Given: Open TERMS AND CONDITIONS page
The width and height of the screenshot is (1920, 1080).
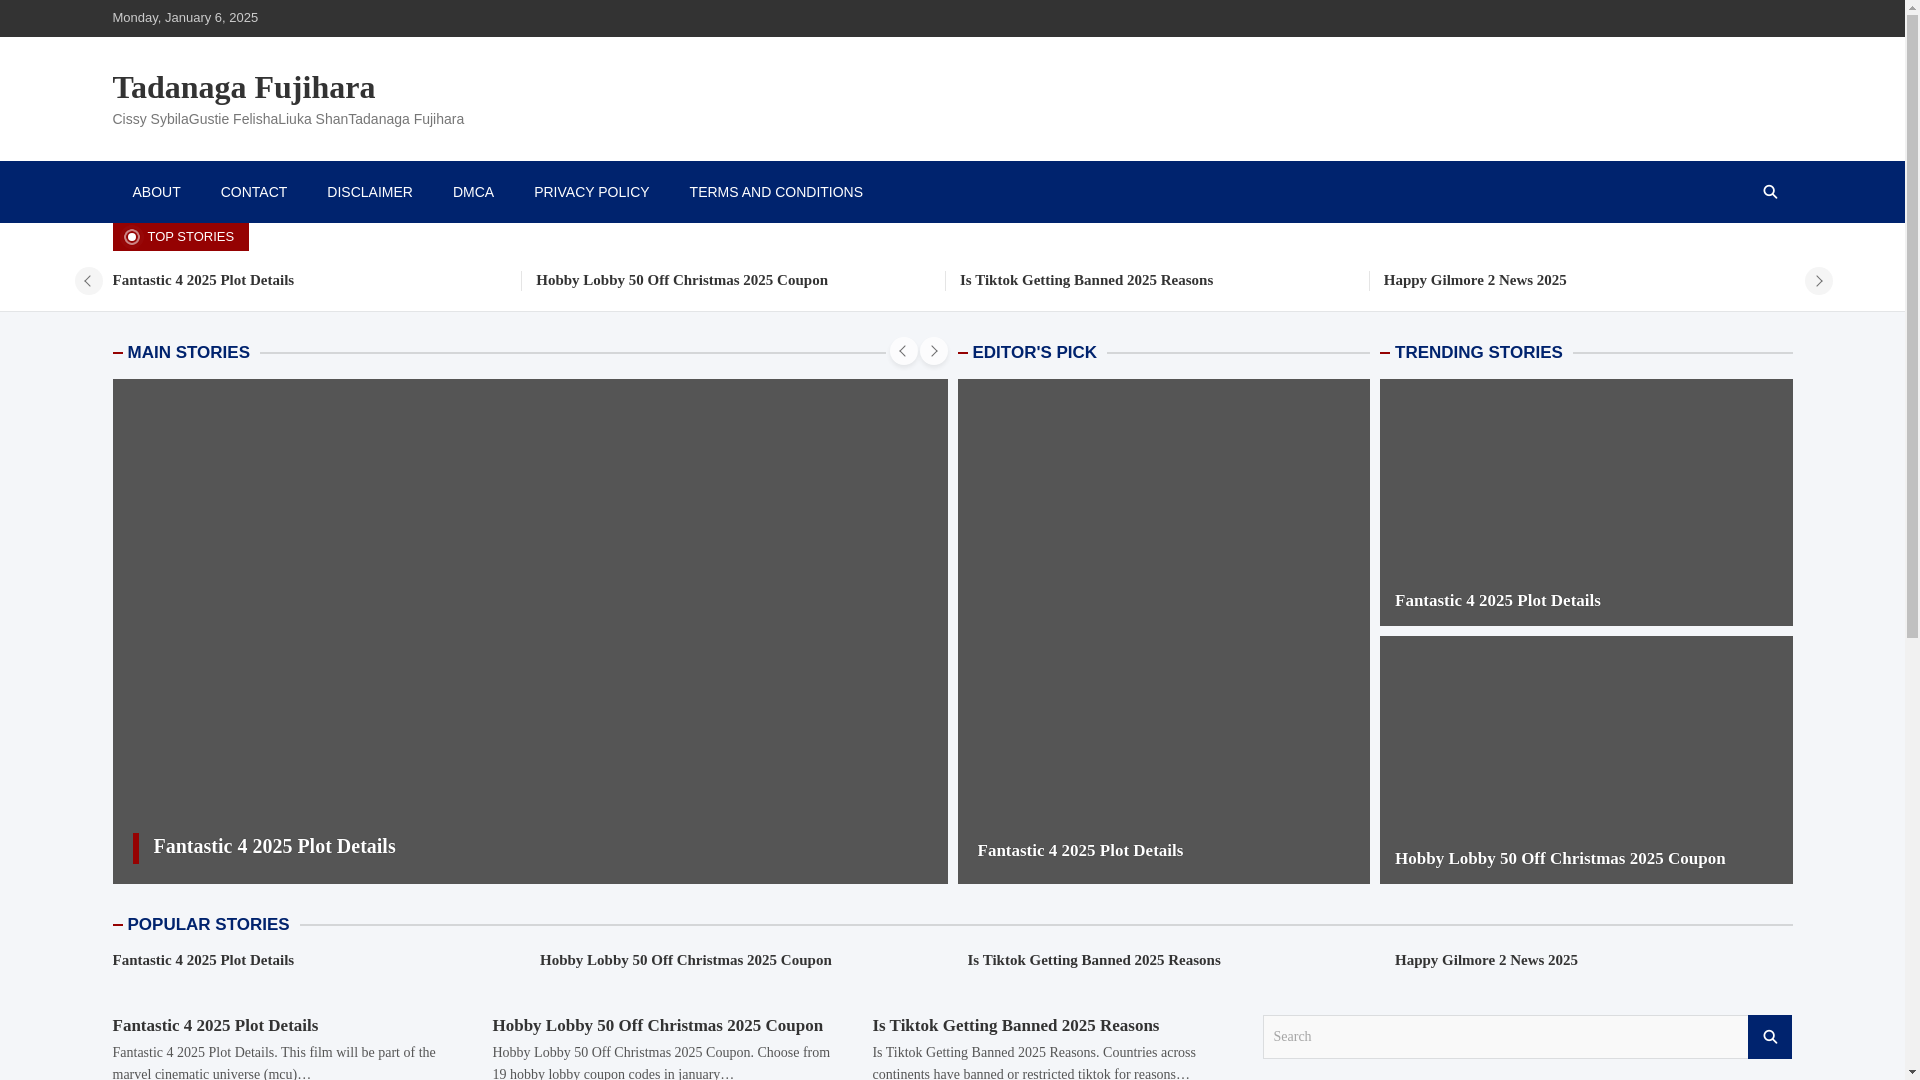Looking at the screenshot, I should [776, 192].
